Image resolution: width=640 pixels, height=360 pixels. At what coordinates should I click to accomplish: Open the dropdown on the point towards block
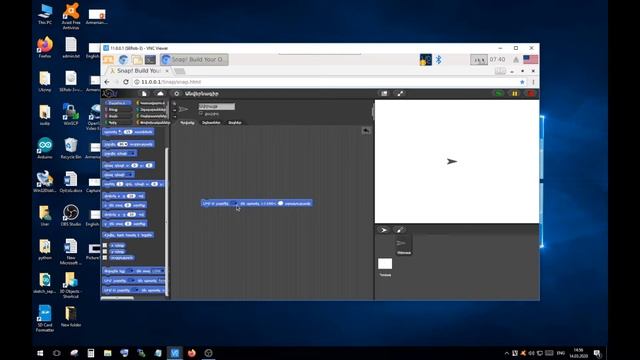[131, 153]
